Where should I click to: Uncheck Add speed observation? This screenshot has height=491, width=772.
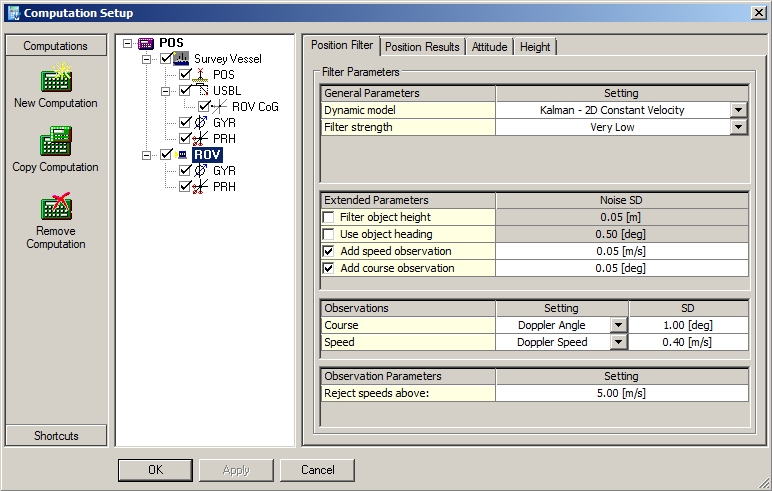(x=329, y=251)
